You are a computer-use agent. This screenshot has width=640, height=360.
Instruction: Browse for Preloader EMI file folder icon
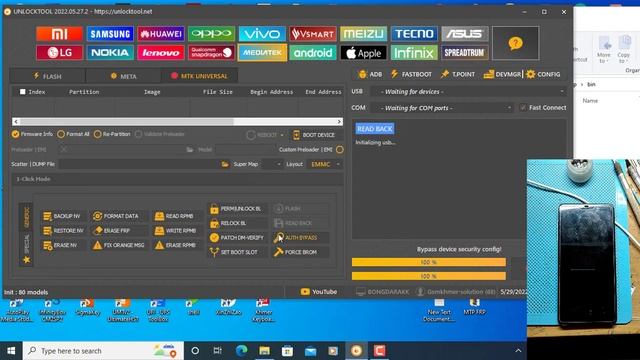click(190, 150)
